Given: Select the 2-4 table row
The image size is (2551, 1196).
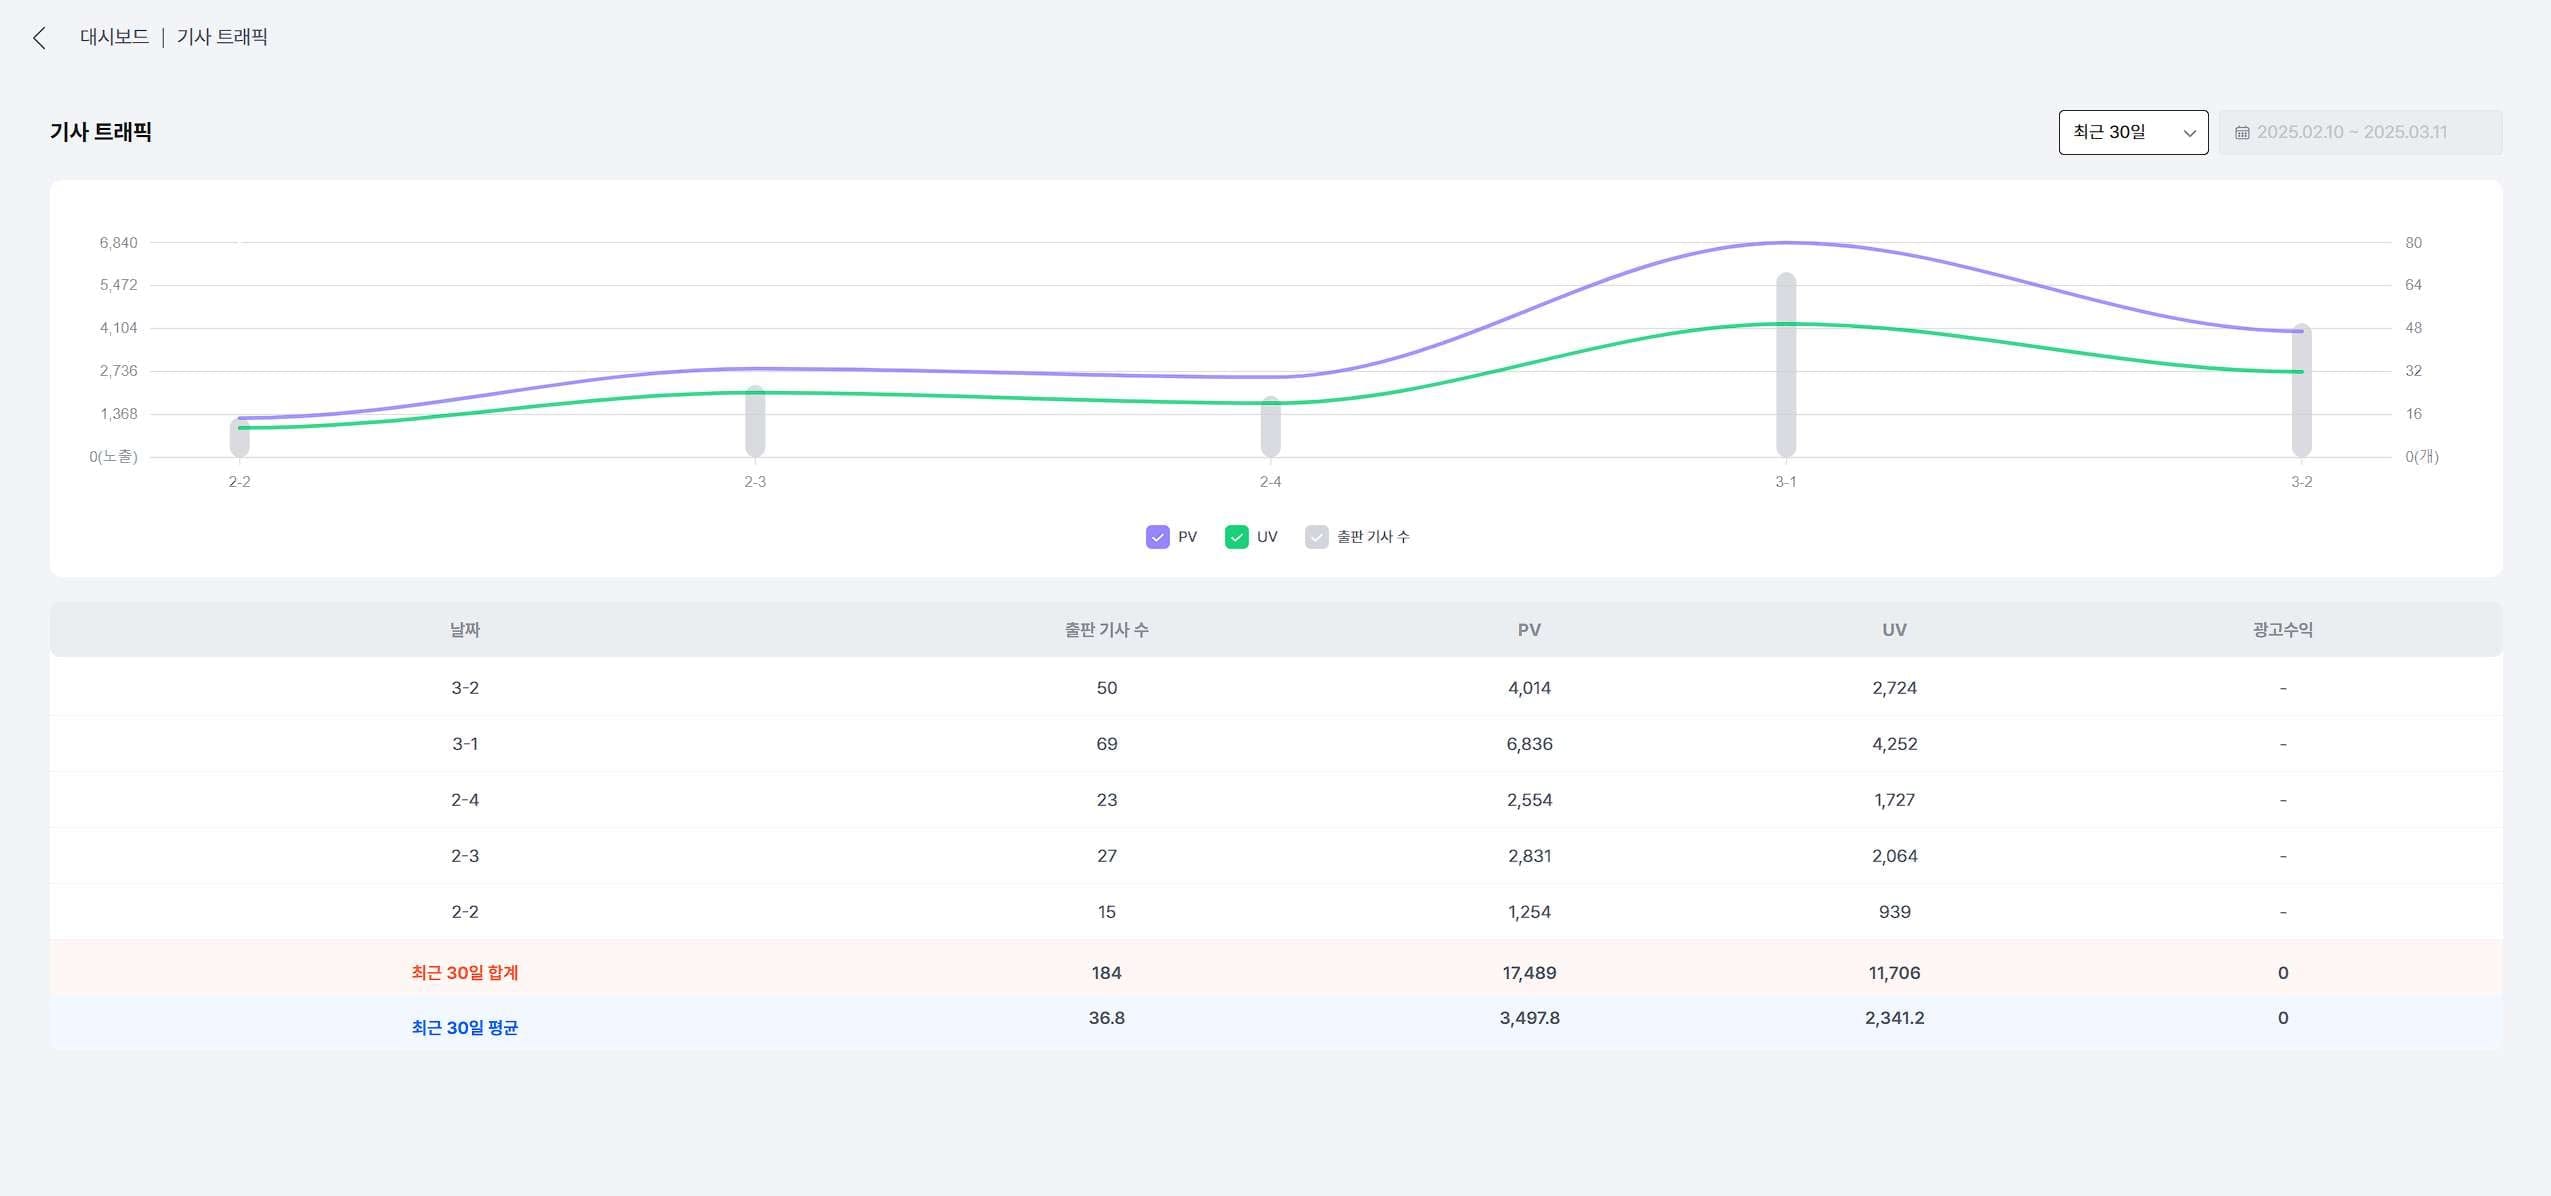Looking at the screenshot, I should click(465, 800).
